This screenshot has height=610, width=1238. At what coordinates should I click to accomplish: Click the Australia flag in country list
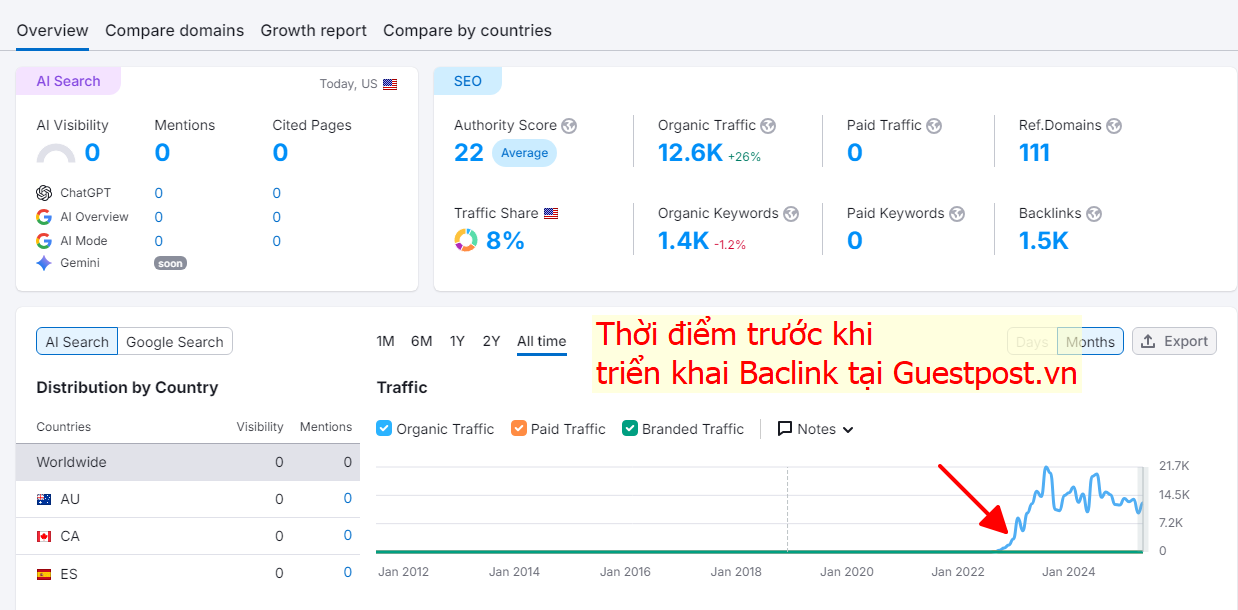[44, 498]
